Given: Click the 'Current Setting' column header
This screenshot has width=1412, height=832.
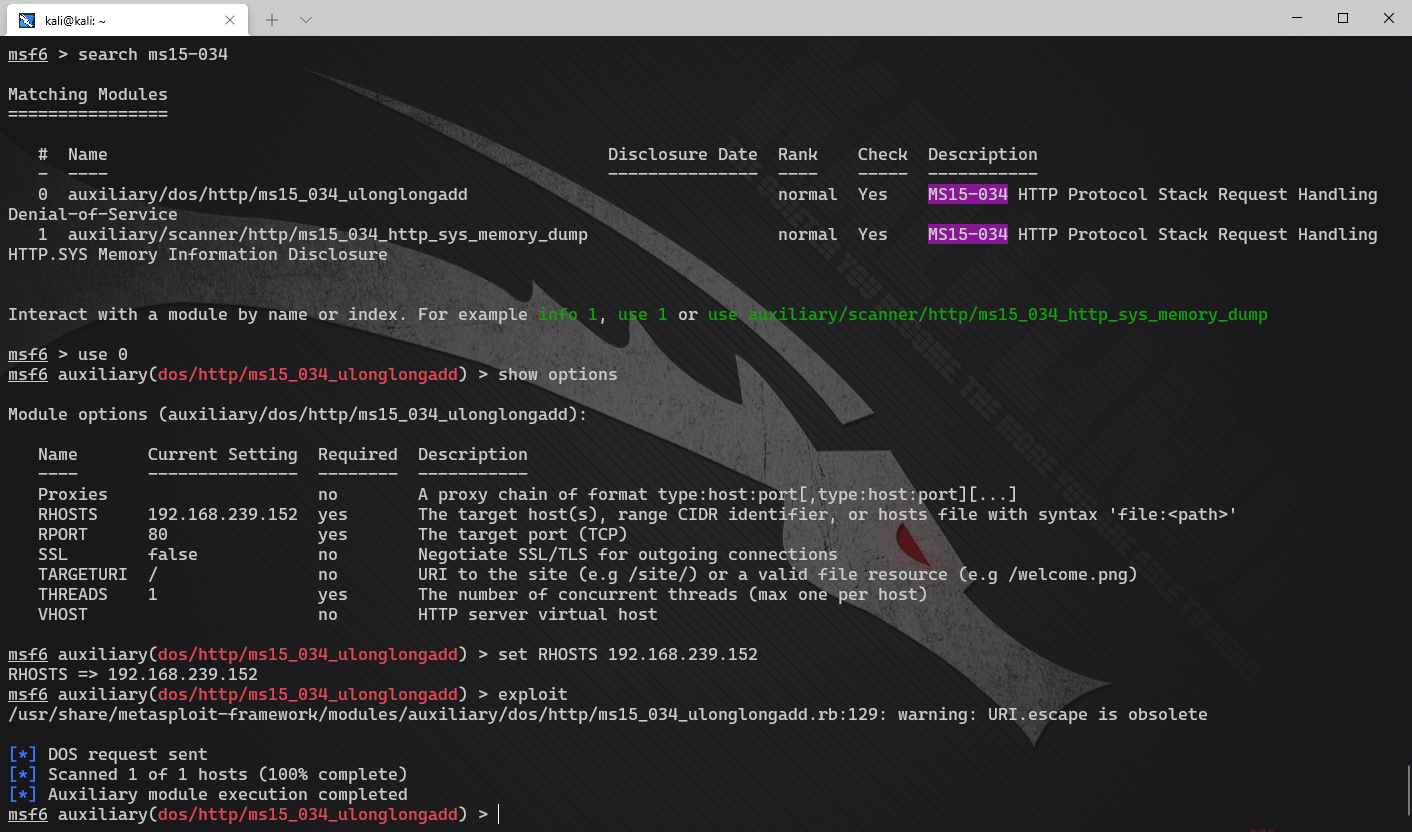Looking at the screenshot, I should coord(223,454).
